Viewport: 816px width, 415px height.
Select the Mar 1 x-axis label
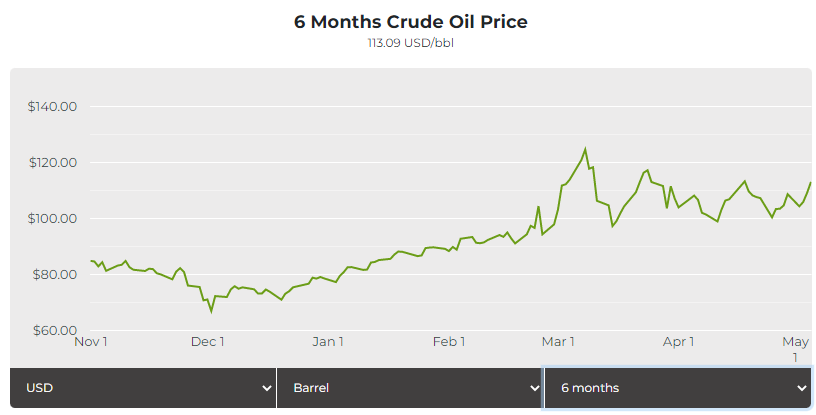pyautogui.click(x=558, y=342)
